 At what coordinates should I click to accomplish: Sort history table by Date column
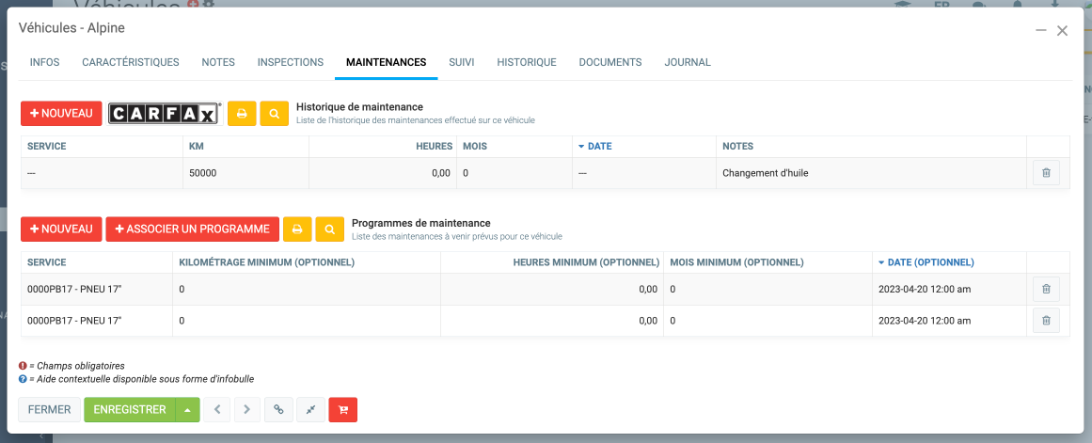[600, 146]
